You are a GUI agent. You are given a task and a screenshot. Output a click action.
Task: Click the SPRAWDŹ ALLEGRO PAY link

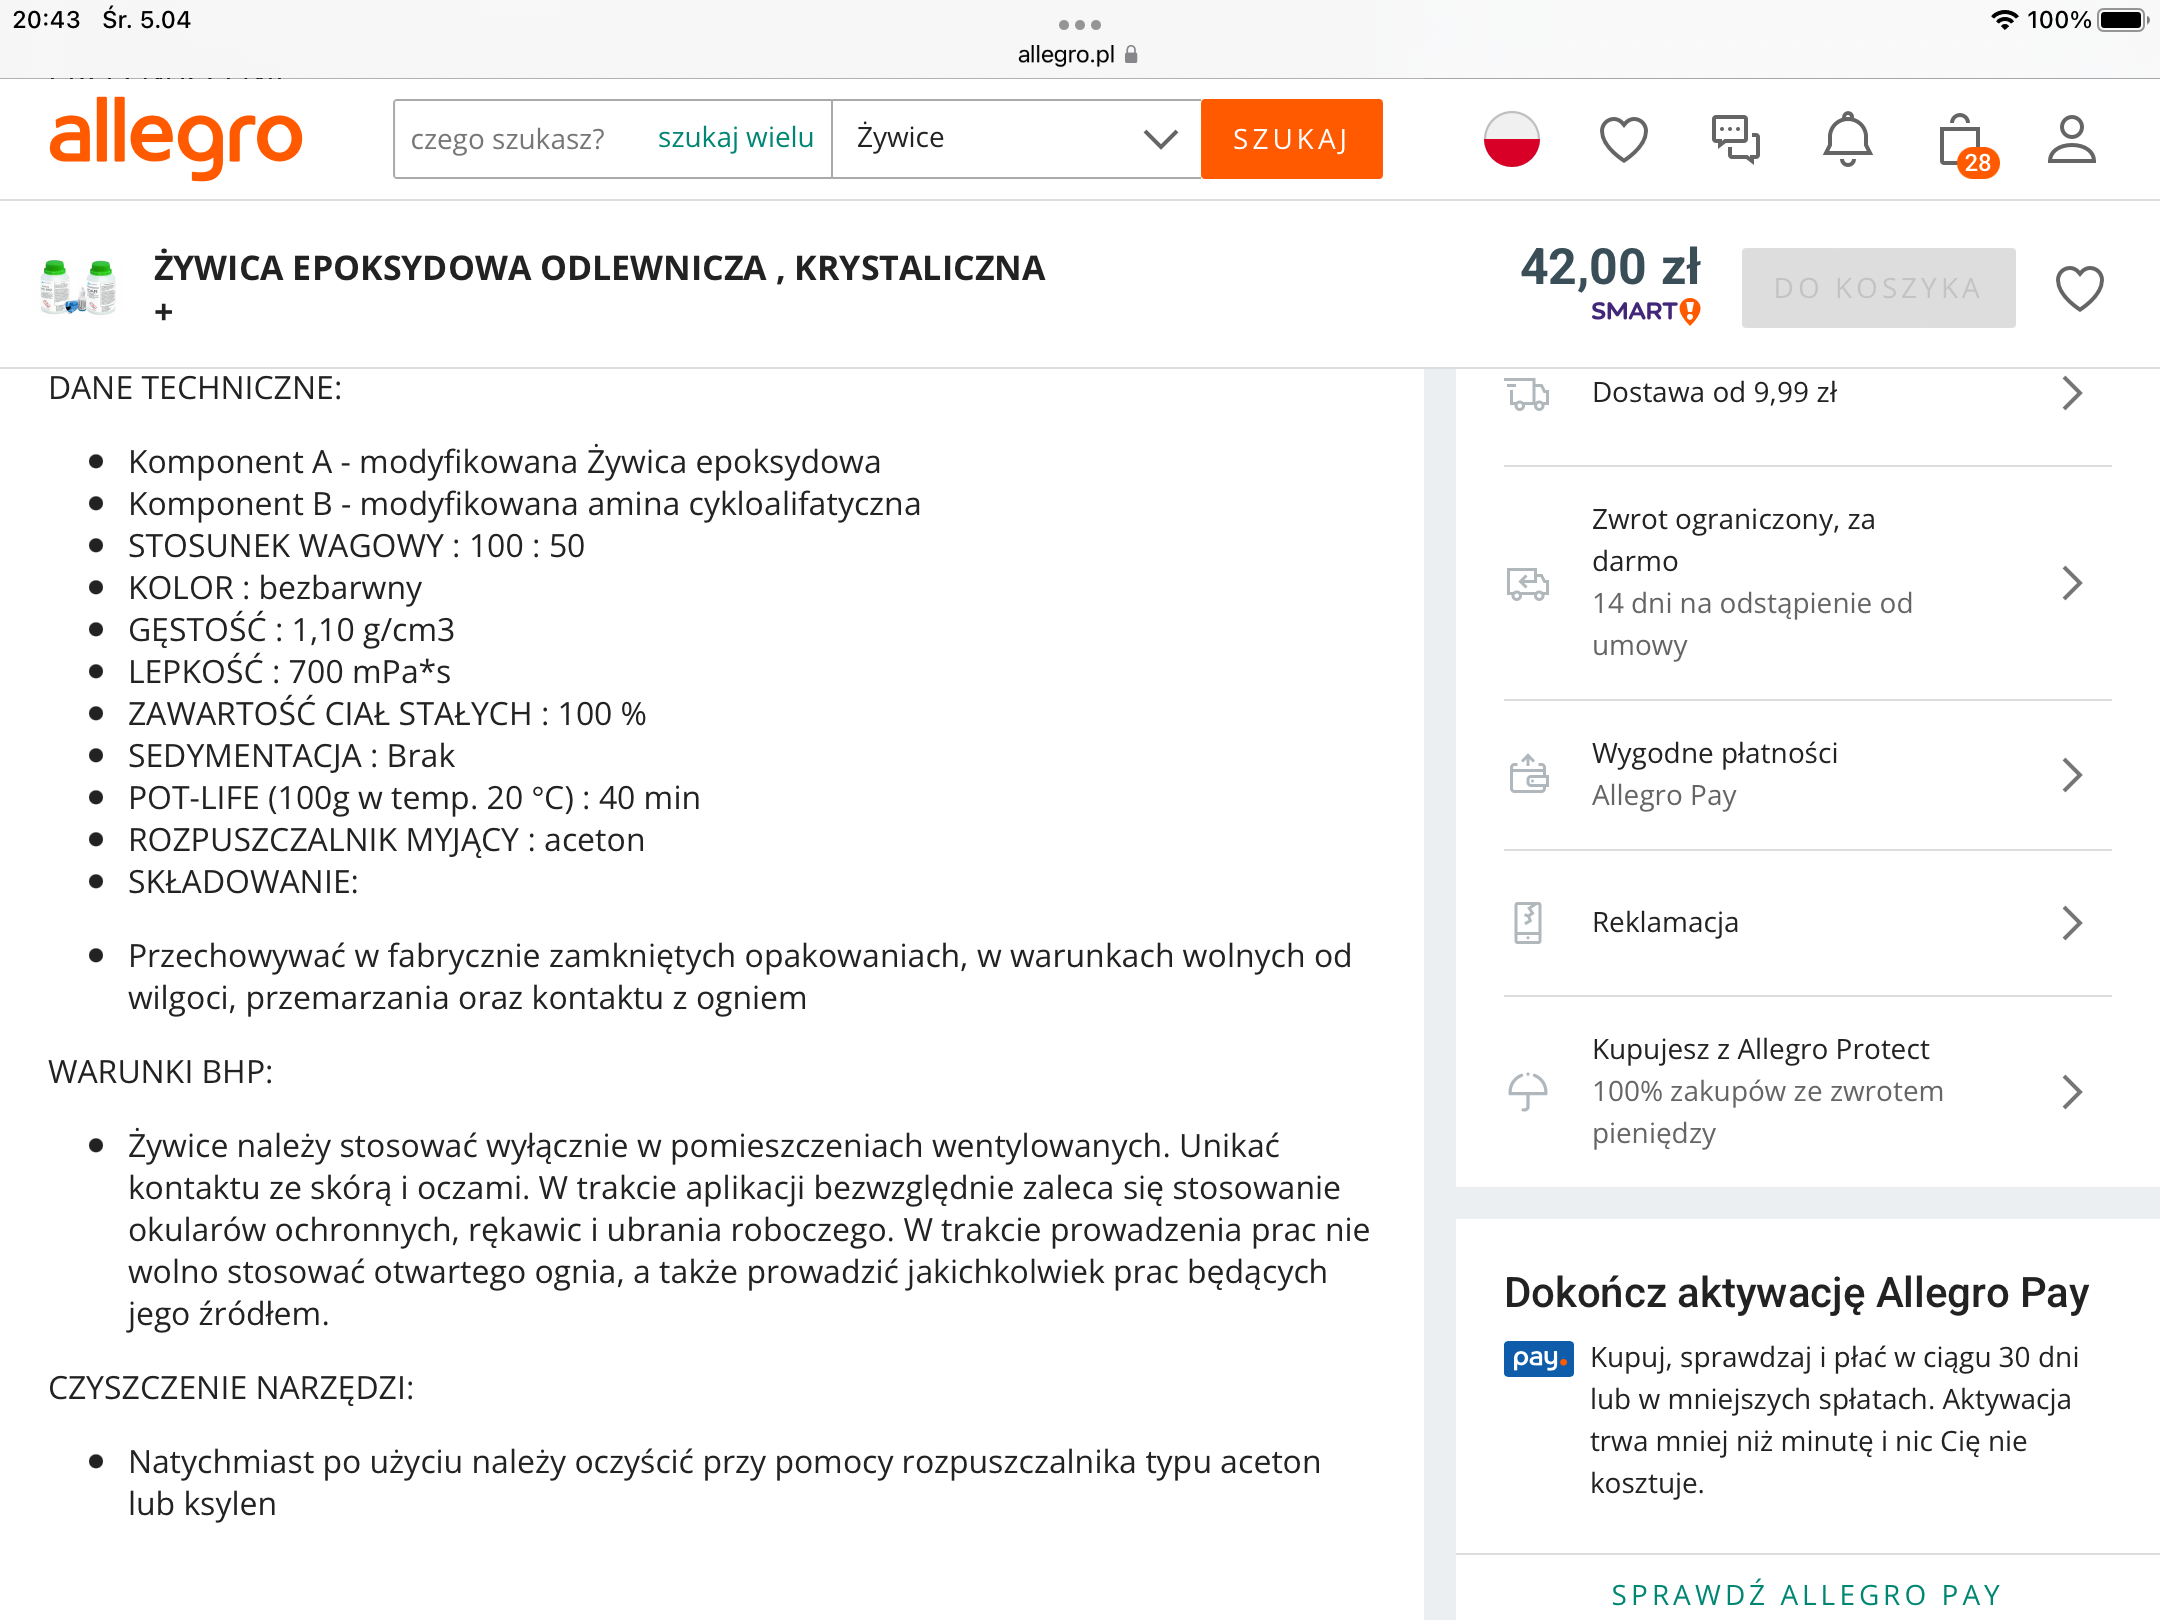tap(1806, 1595)
